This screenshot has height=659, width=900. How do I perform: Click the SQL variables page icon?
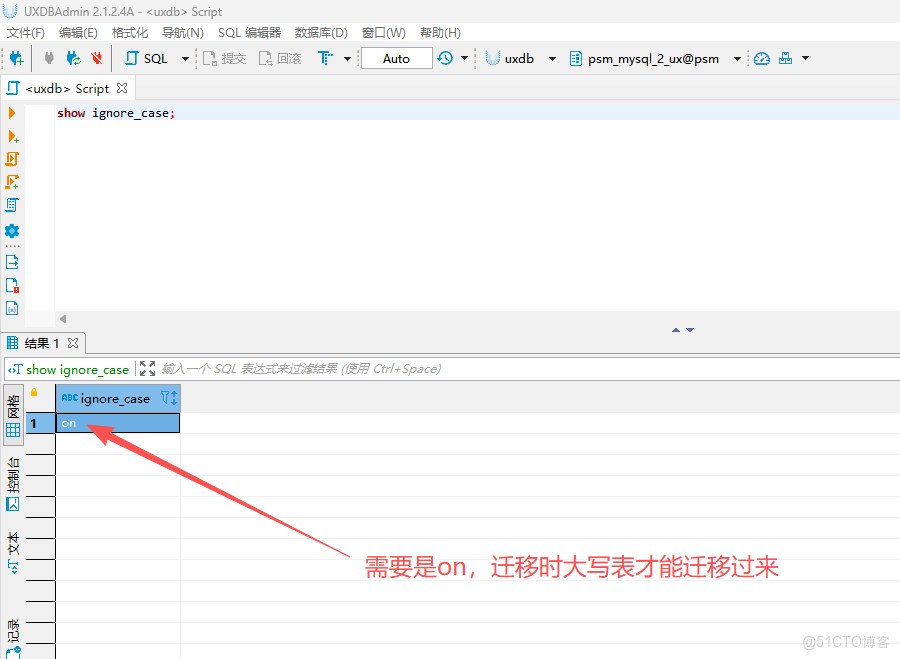pos(12,308)
